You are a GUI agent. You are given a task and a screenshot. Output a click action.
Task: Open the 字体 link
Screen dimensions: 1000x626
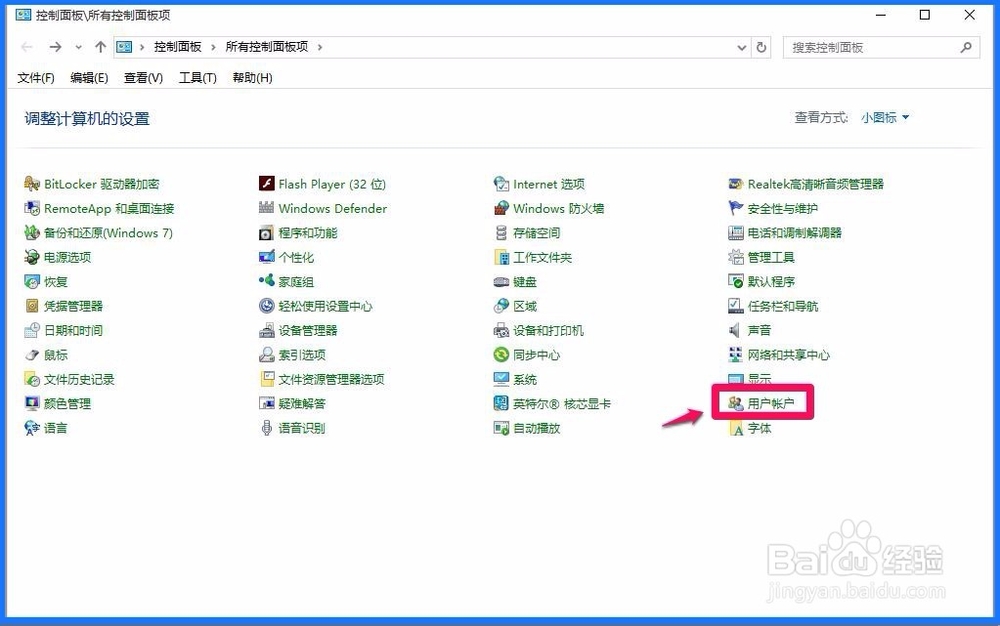click(x=760, y=428)
